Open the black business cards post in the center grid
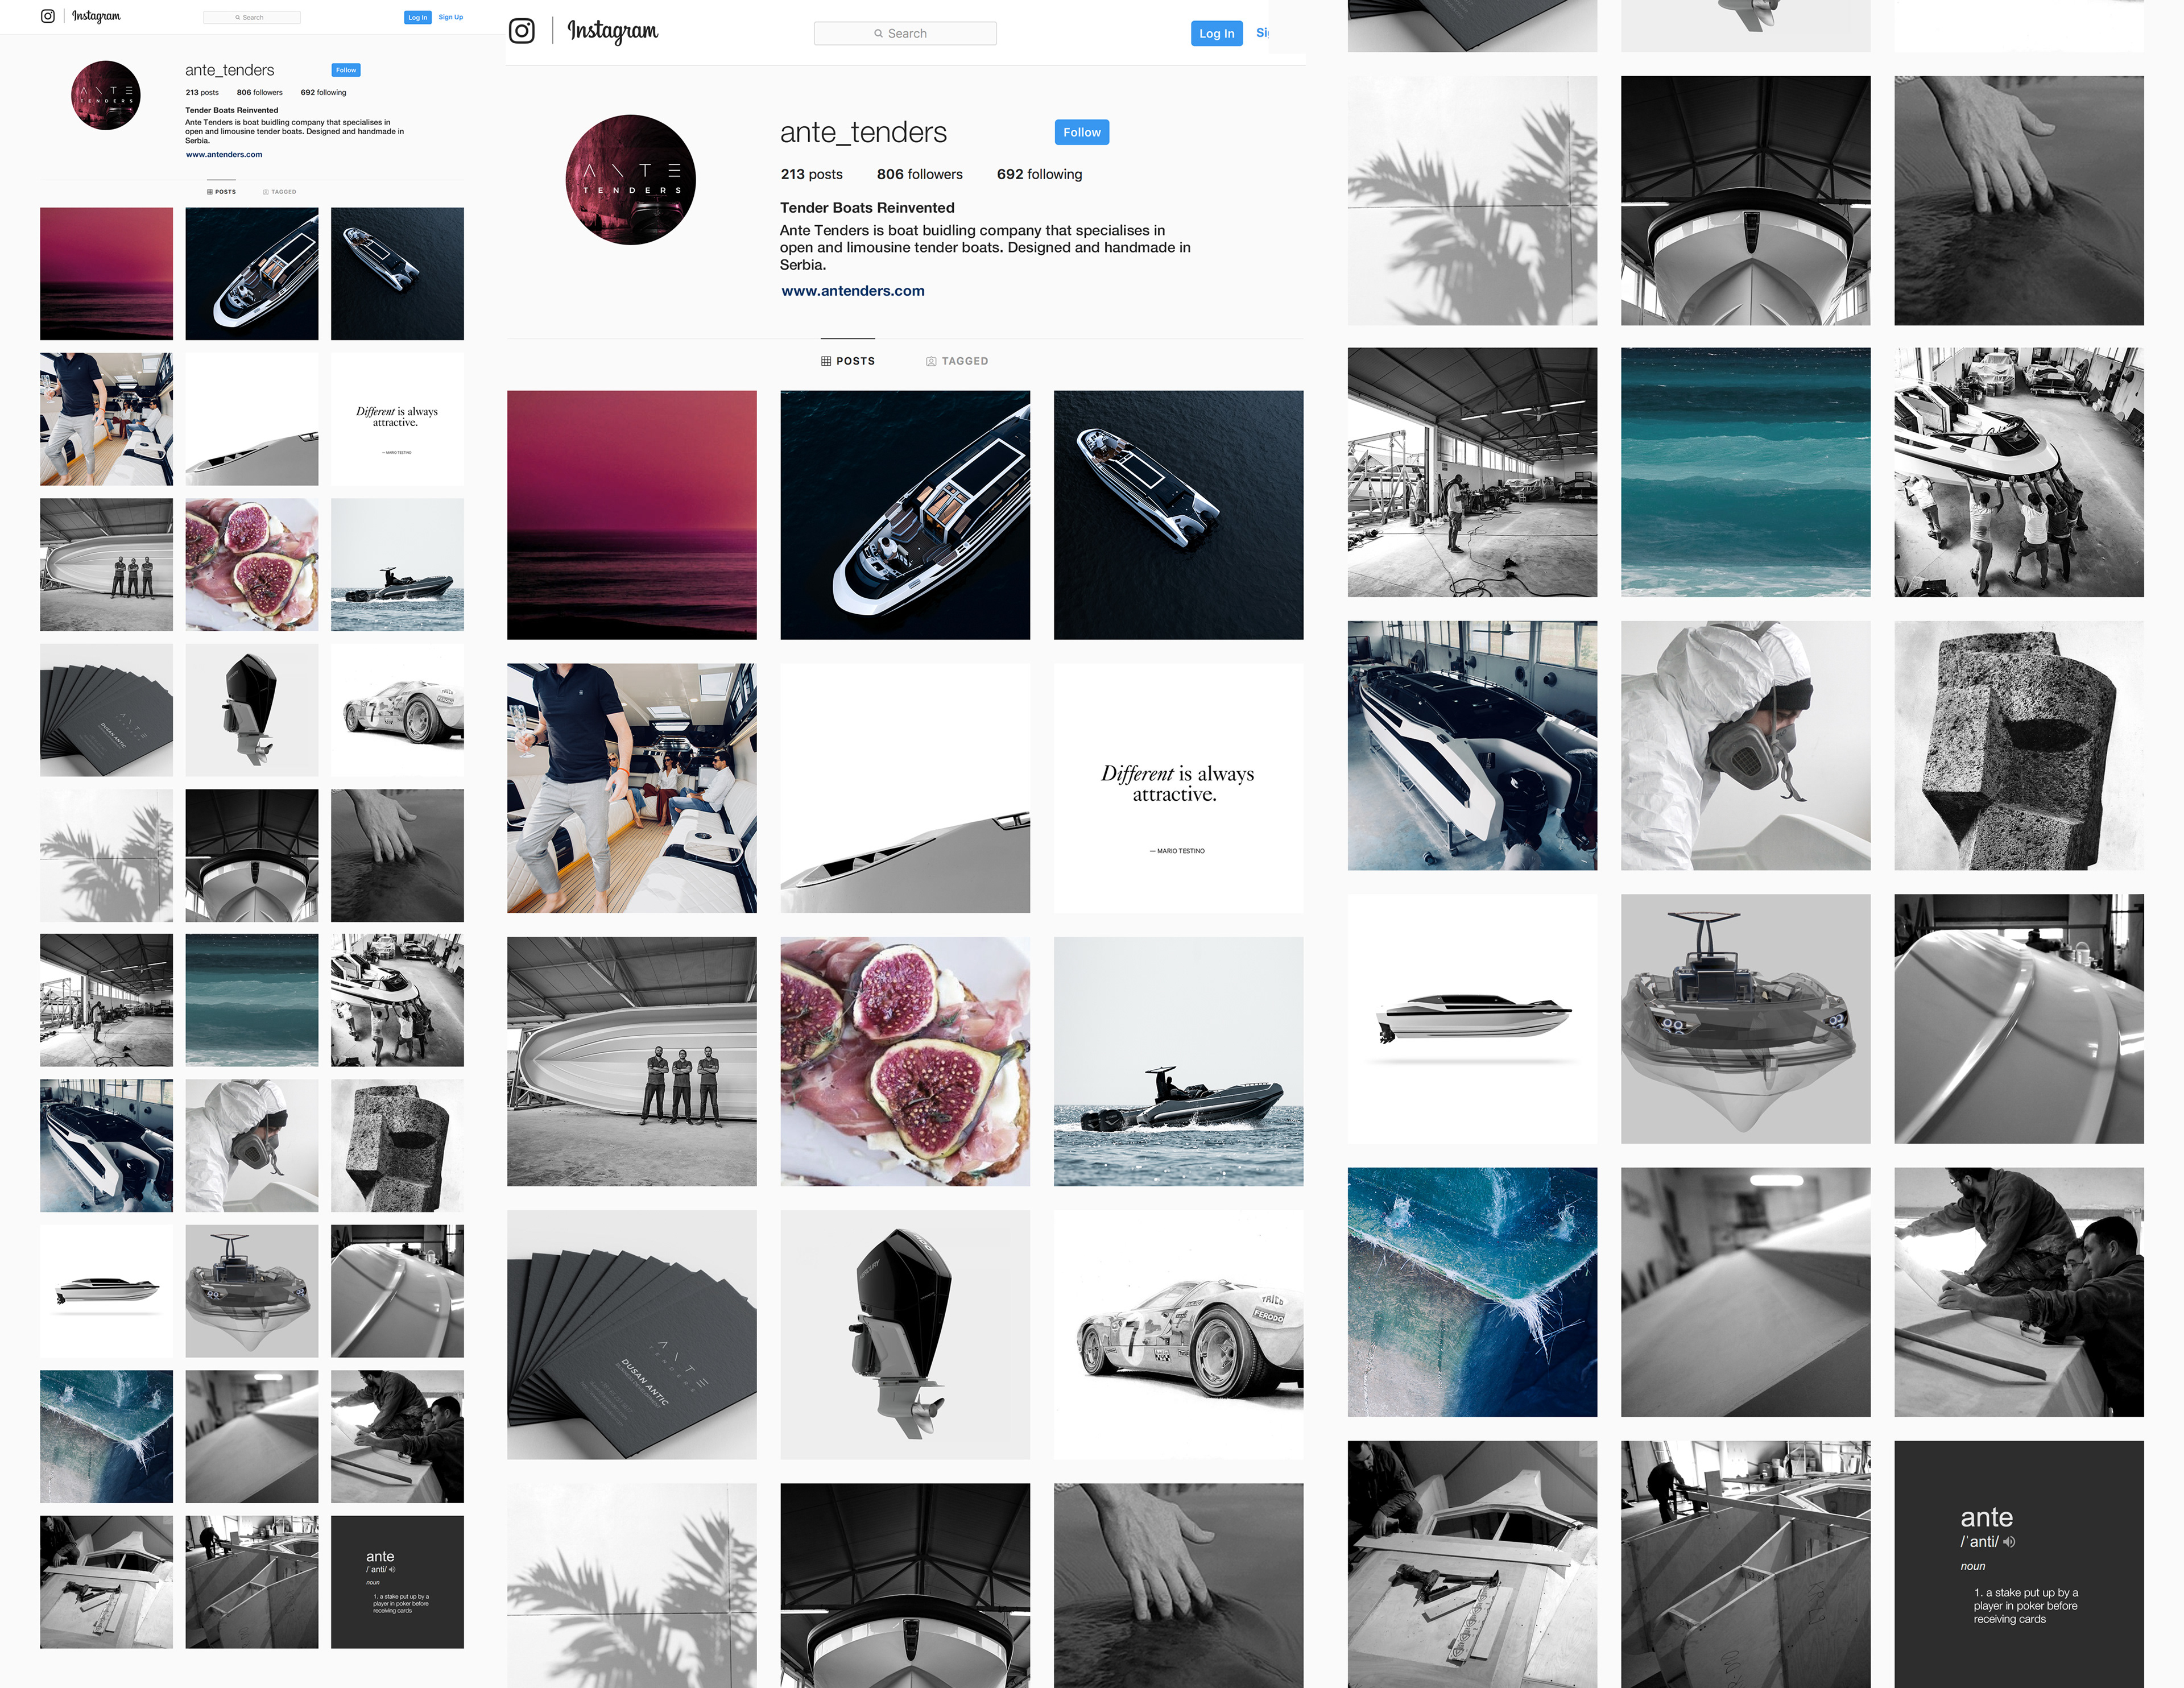2184x1688 pixels. click(x=632, y=1335)
